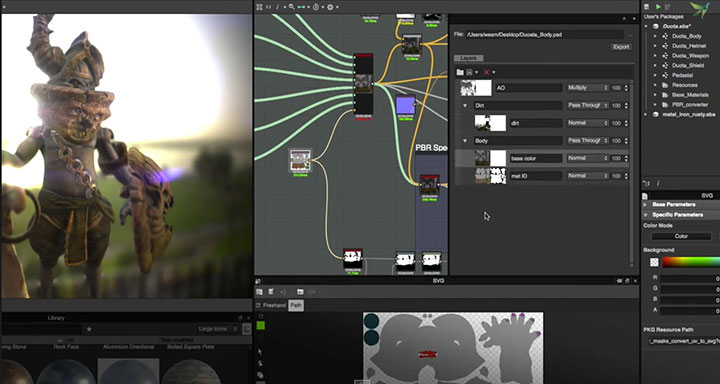Click the timer clock icon in graph toolbar
720x384 pixels.
click(x=315, y=7)
